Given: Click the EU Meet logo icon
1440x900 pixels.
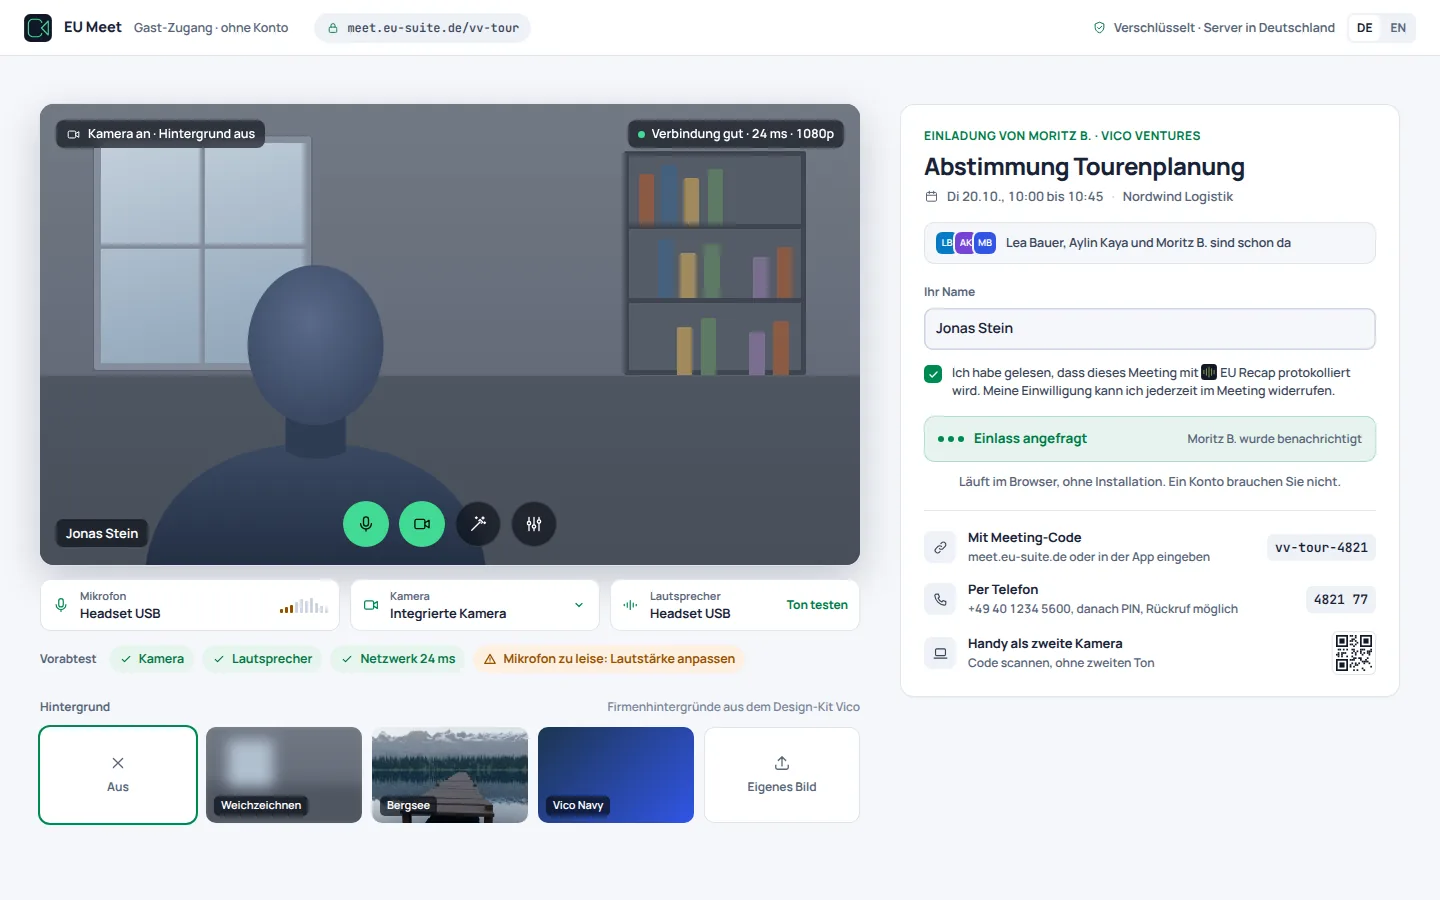Looking at the screenshot, I should pyautogui.click(x=38, y=28).
